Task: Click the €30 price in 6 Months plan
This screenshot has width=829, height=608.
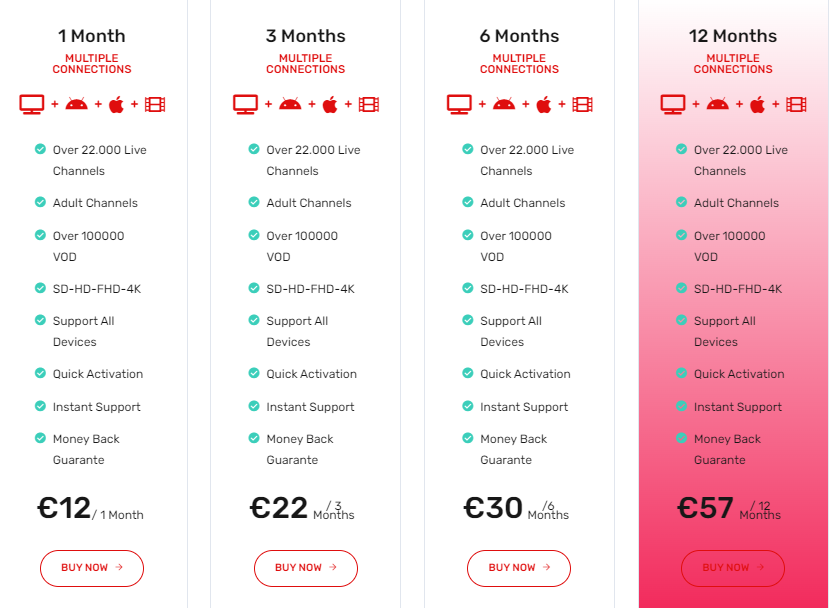Action: pyautogui.click(x=493, y=508)
